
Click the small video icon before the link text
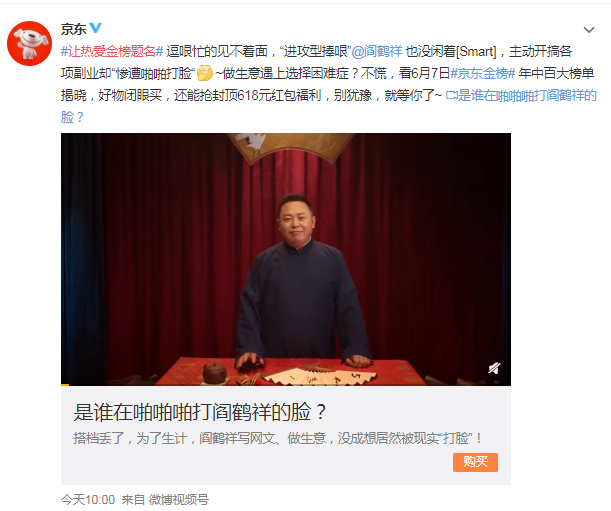tap(451, 95)
